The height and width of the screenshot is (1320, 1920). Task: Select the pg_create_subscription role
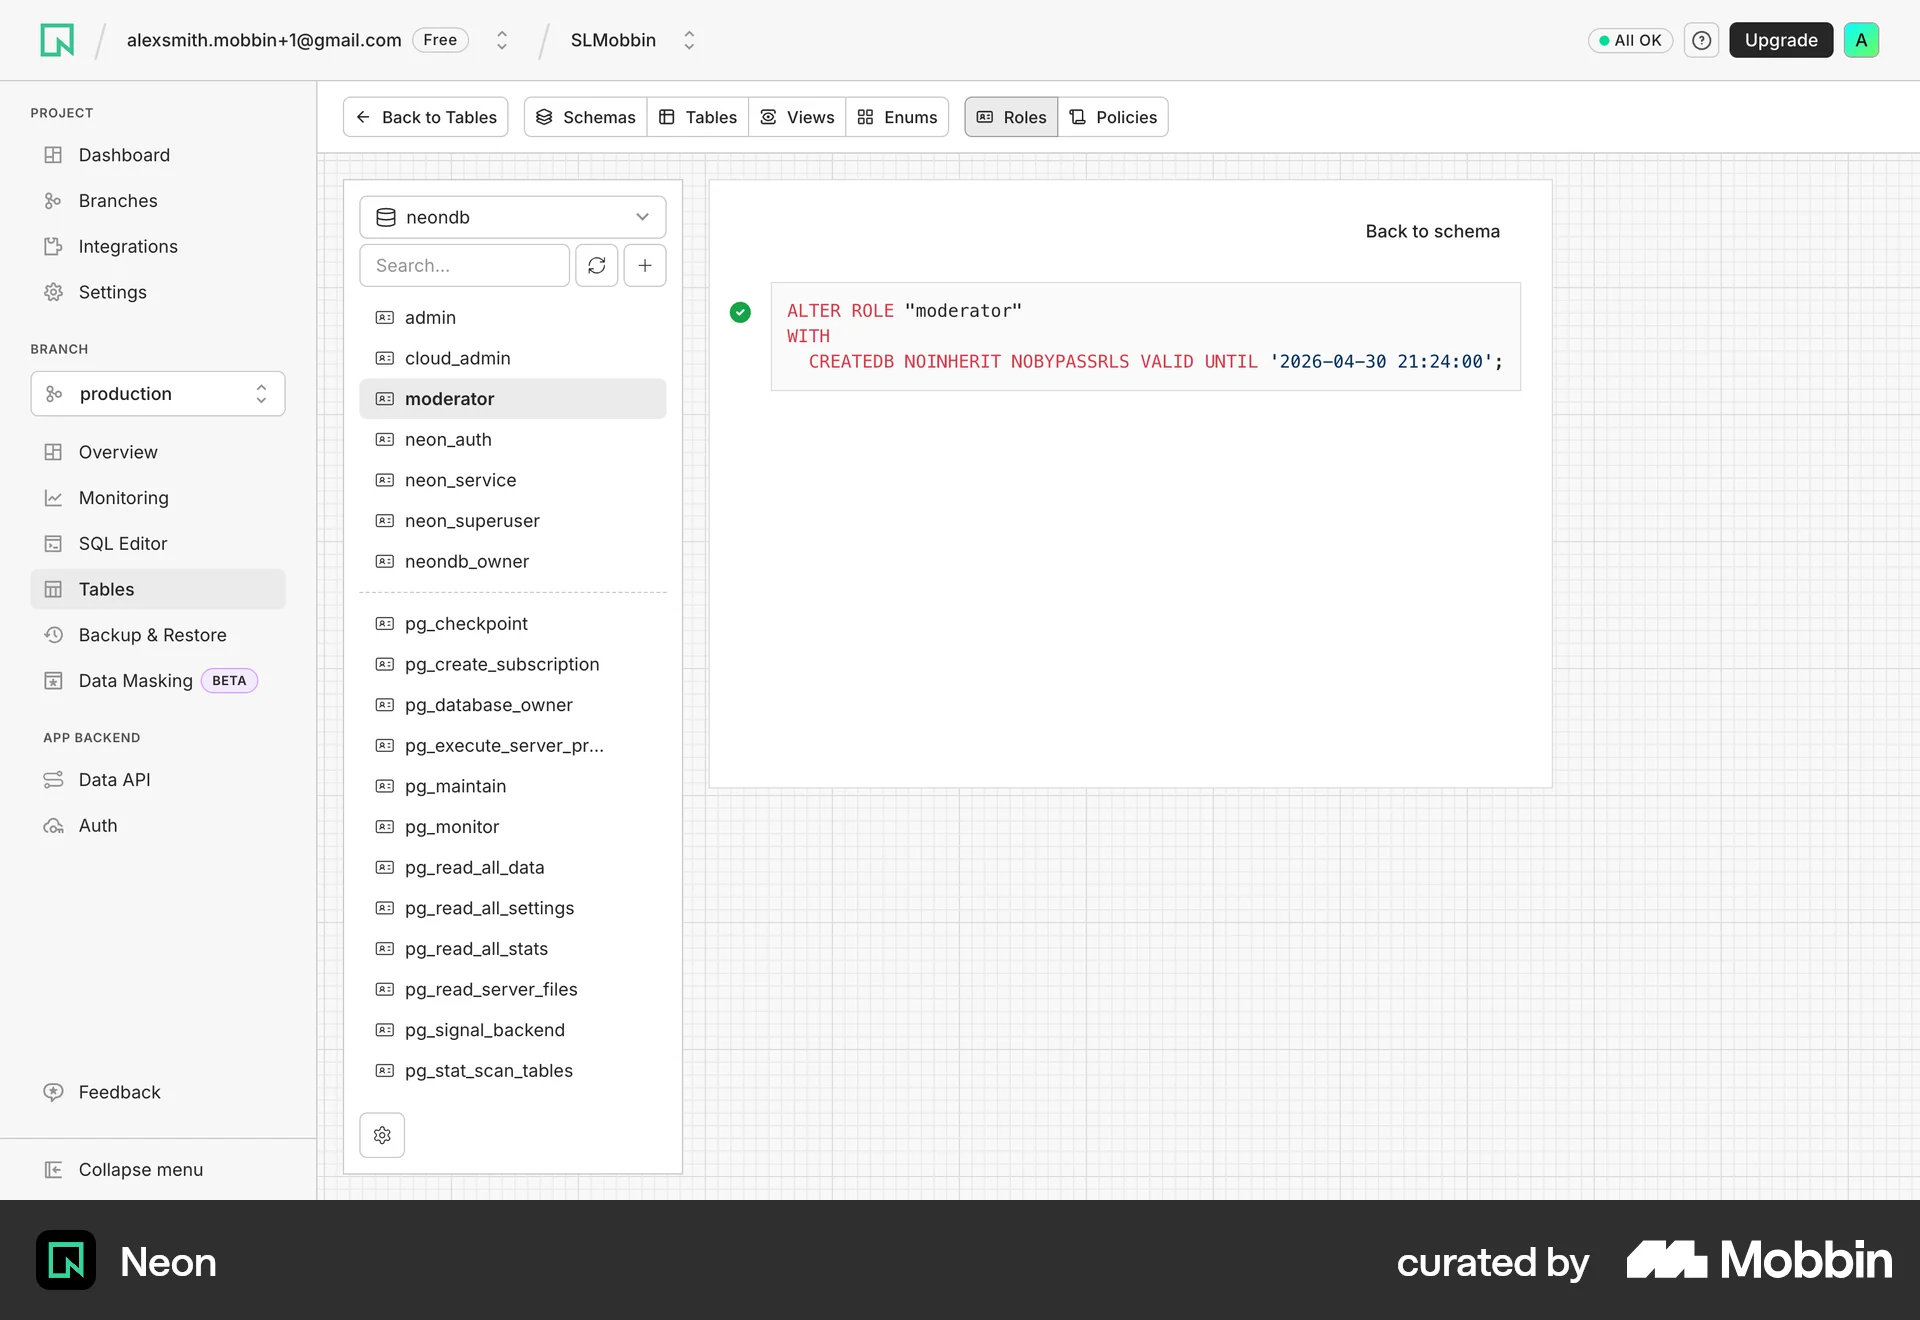click(x=513, y=664)
